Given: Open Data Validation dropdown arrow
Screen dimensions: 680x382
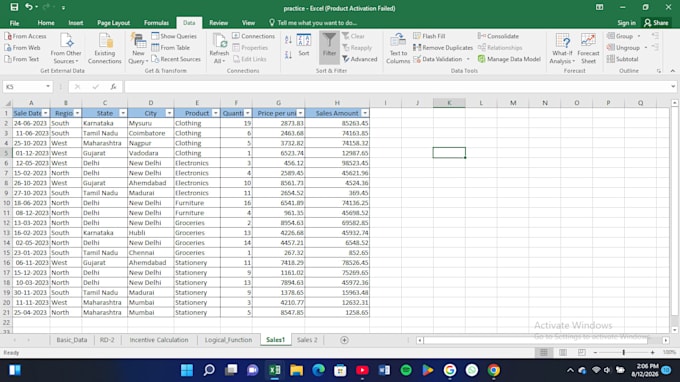Looking at the screenshot, I should pos(468,59).
